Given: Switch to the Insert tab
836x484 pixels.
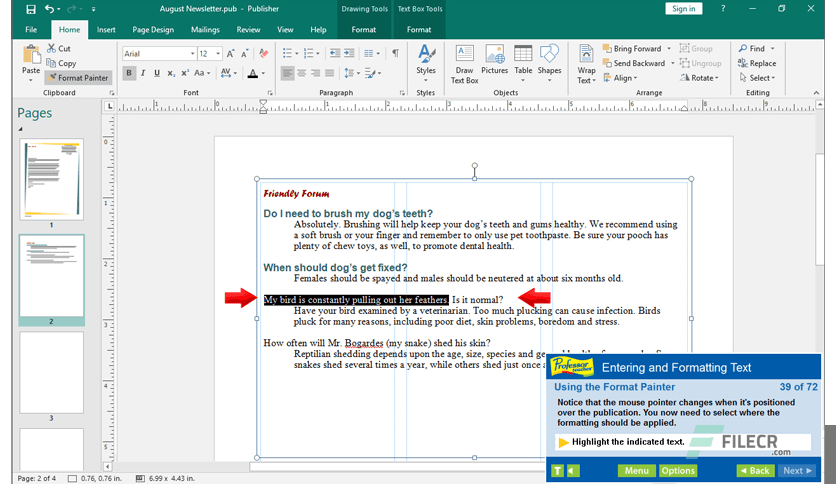Looking at the screenshot, I should [106, 30].
